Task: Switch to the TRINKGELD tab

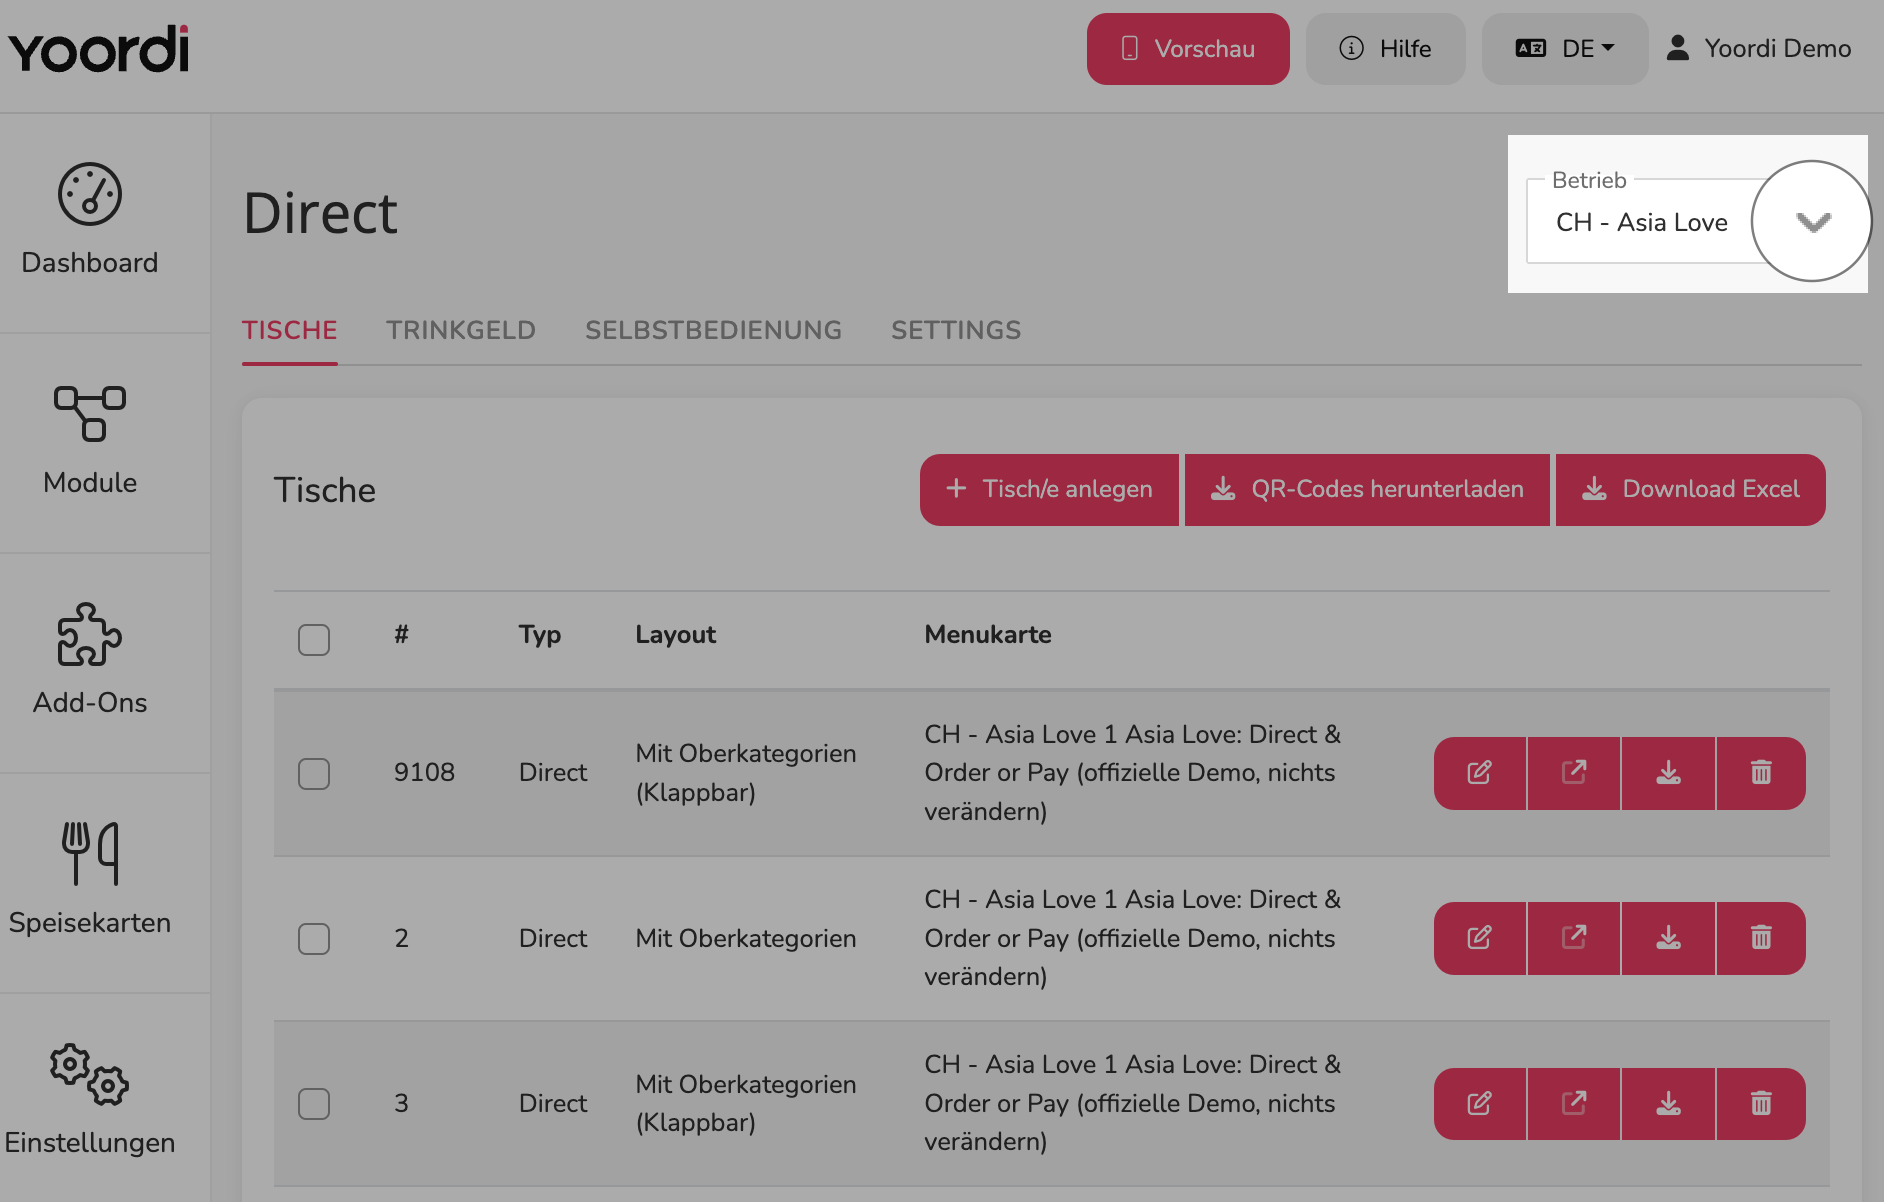Action: [461, 330]
